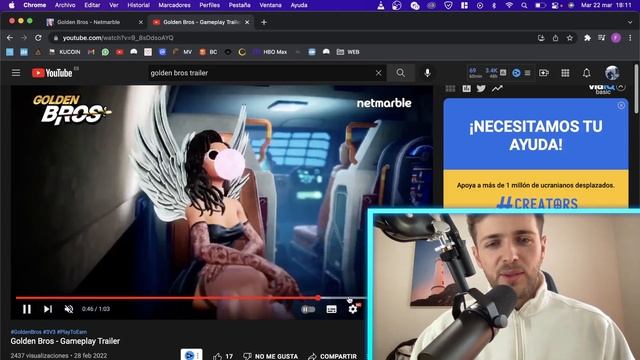Open Perfiles menu
This screenshot has width=640, height=360.
click(x=209, y=5)
